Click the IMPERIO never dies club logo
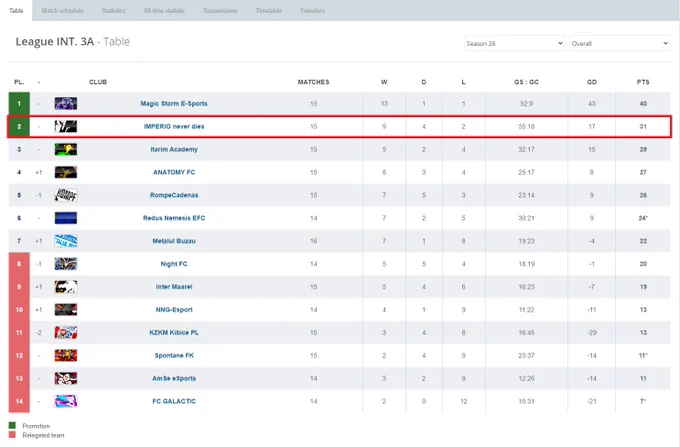680x447 pixels. 66,127
